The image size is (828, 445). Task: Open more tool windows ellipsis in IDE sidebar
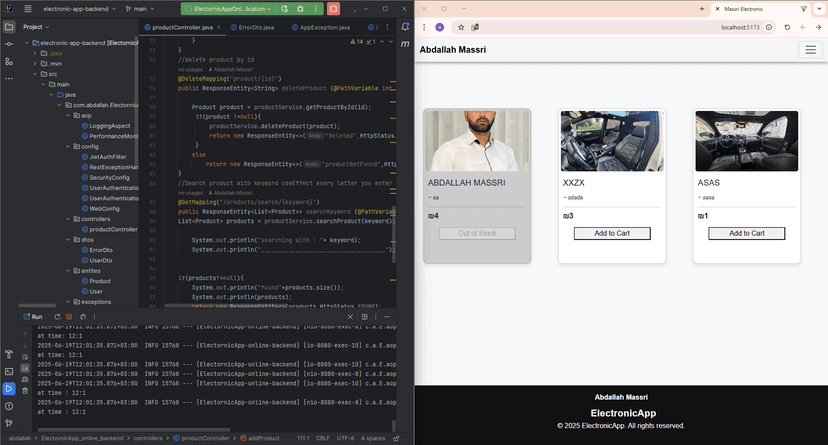tap(9, 78)
